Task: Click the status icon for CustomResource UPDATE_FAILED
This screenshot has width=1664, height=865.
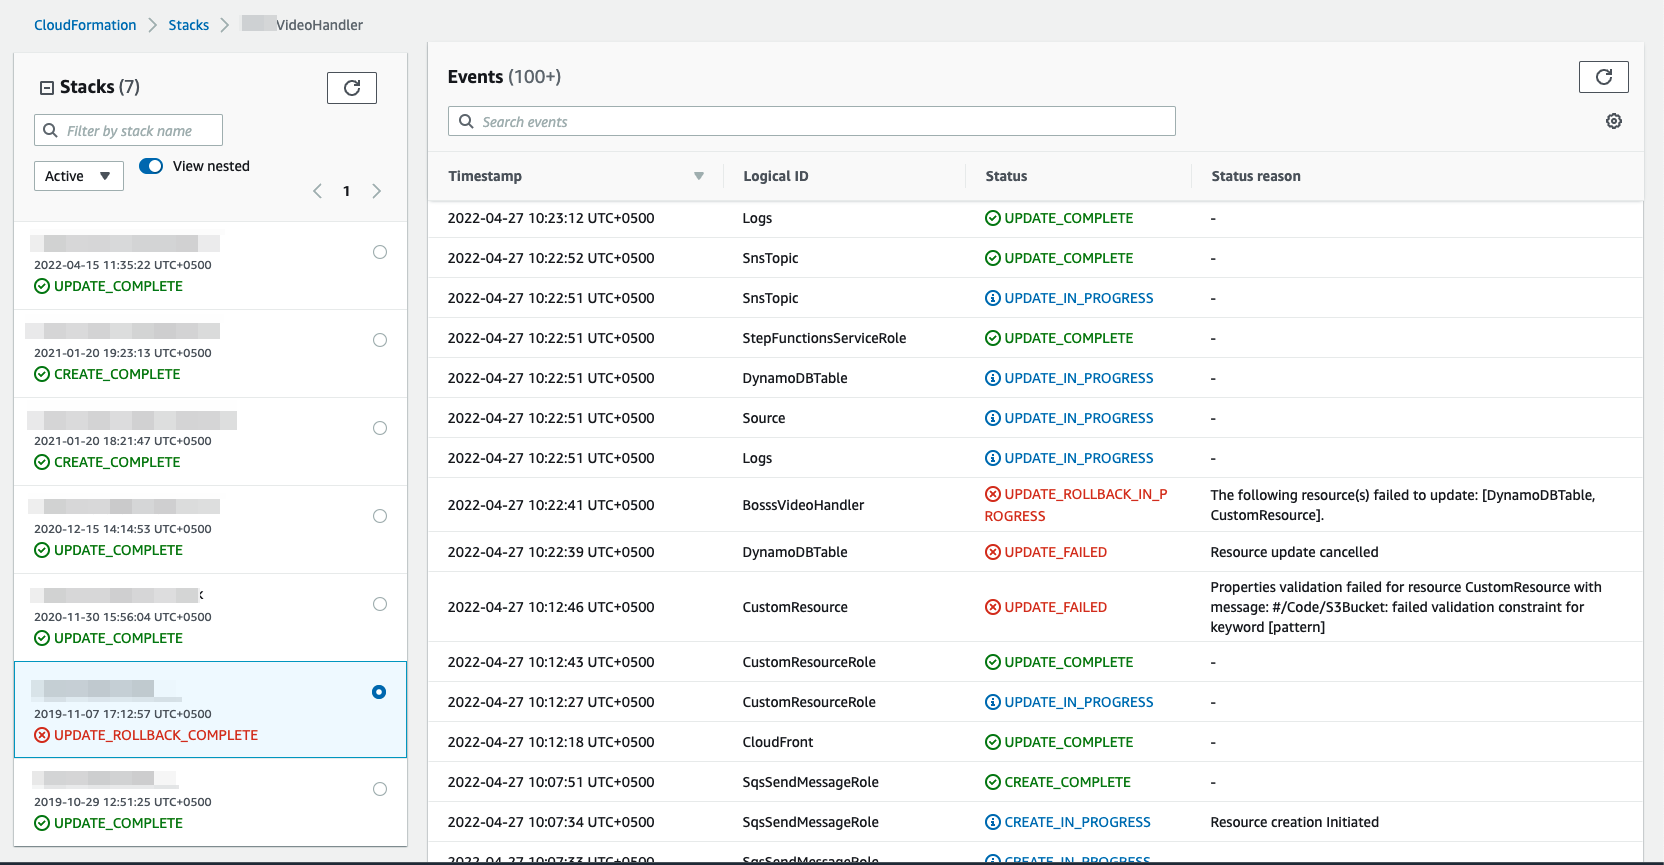Action: [993, 607]
